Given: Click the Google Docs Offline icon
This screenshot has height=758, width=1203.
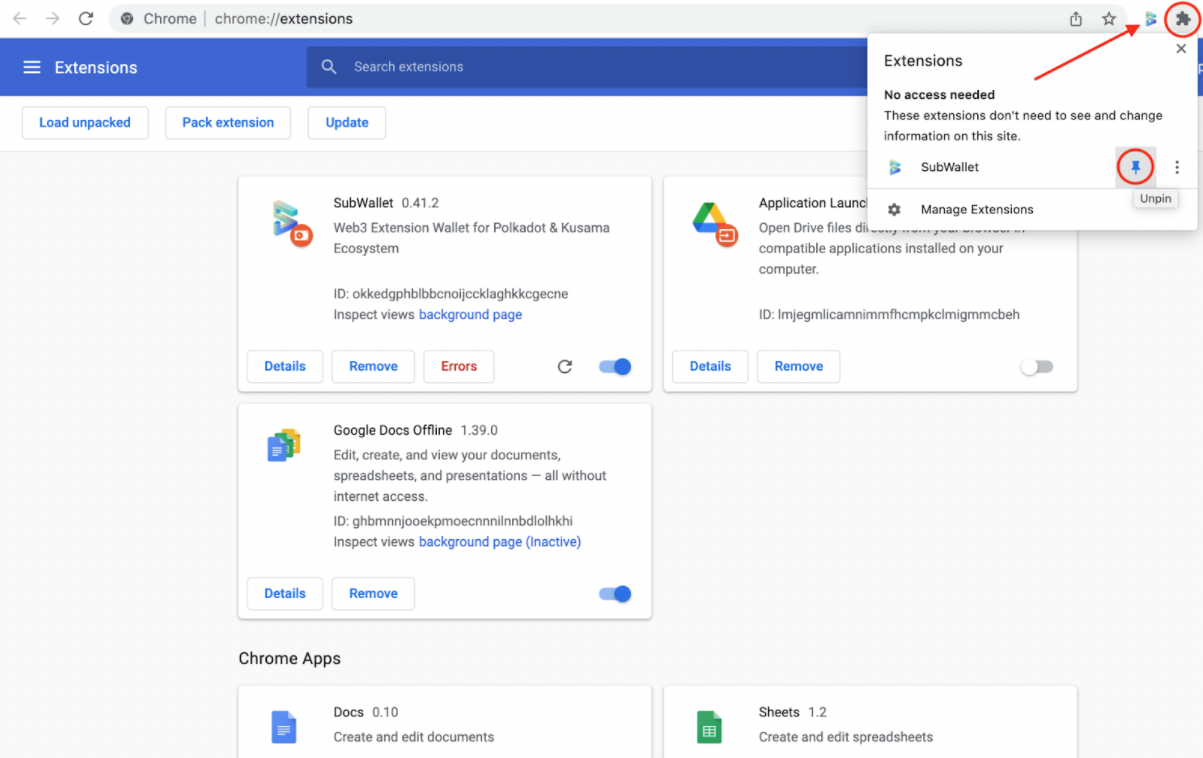Looking at the screenshot, I should (284, 445).
